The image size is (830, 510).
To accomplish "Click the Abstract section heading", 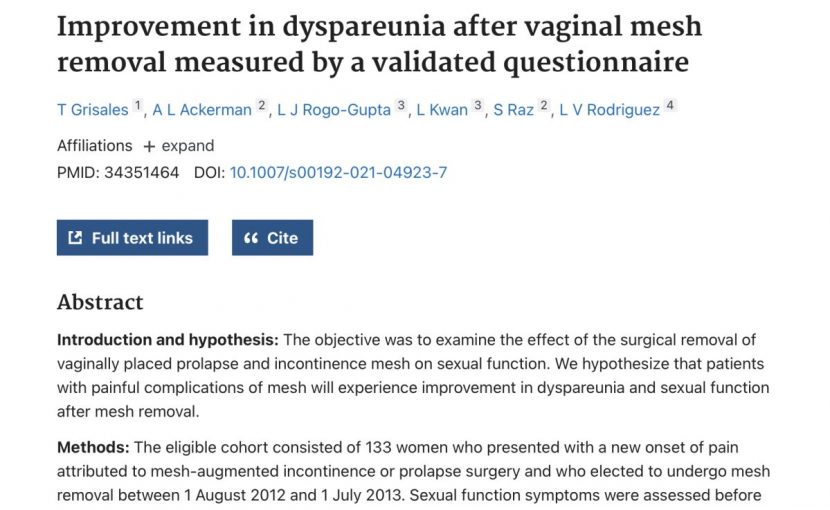I will click(100, 302).
